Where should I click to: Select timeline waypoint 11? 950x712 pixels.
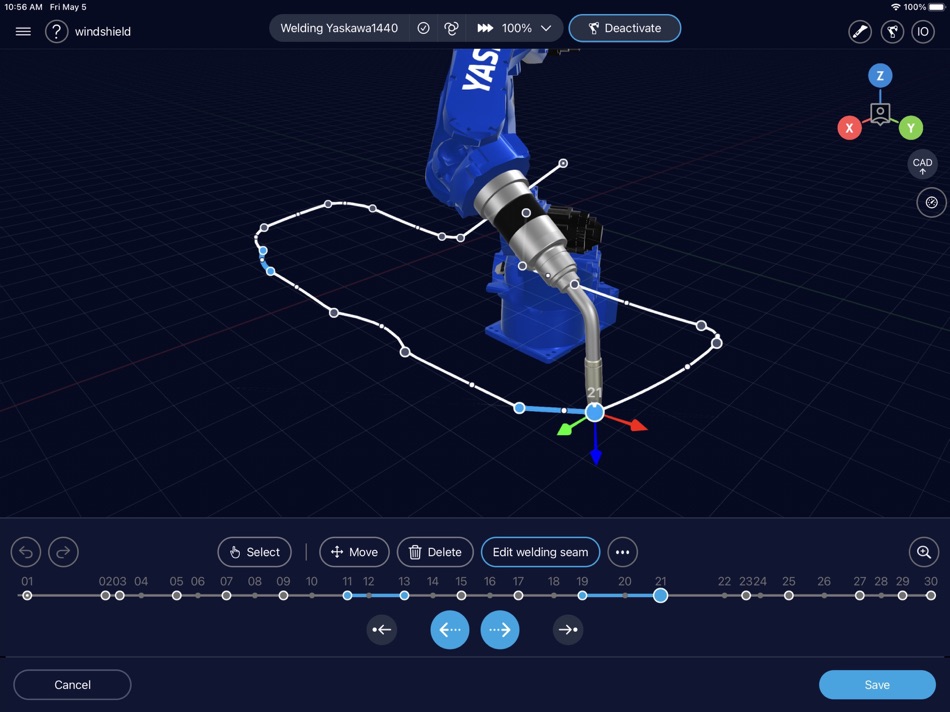tap(347, 596)
